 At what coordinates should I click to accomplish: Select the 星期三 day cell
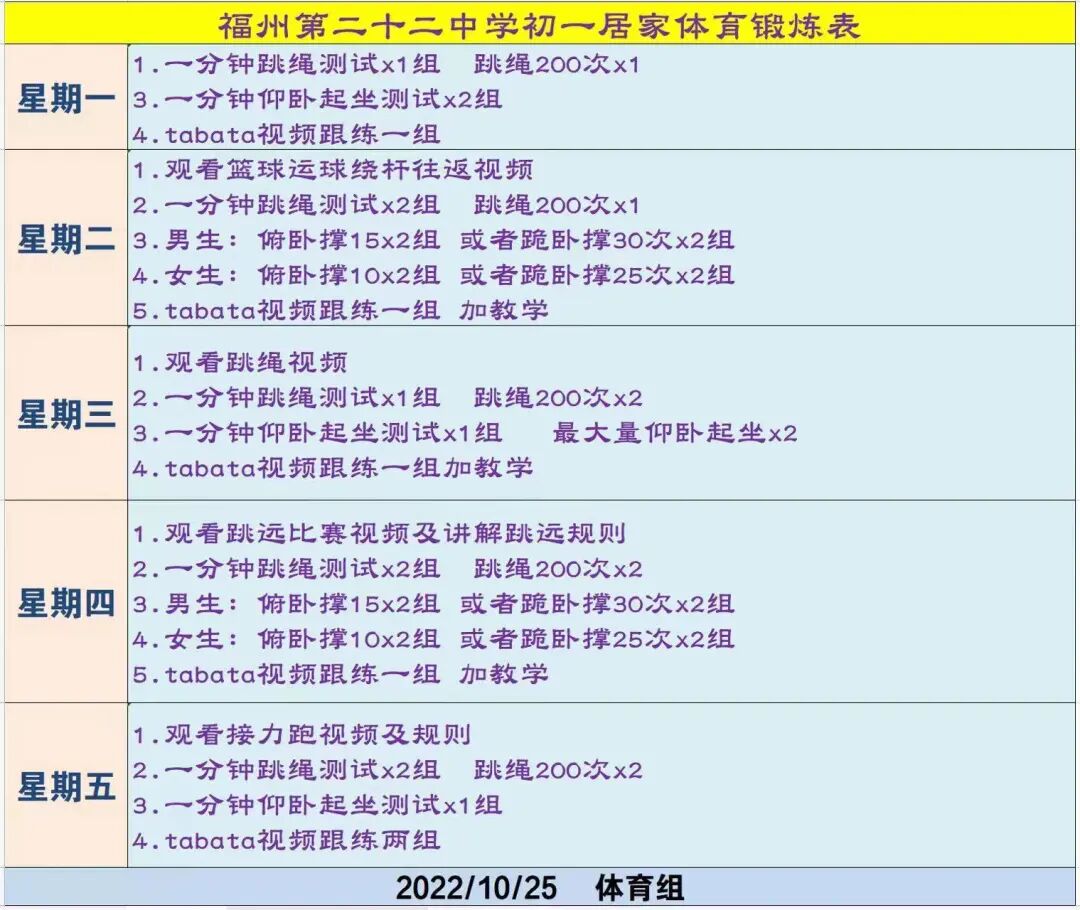[x=66, y=413]
